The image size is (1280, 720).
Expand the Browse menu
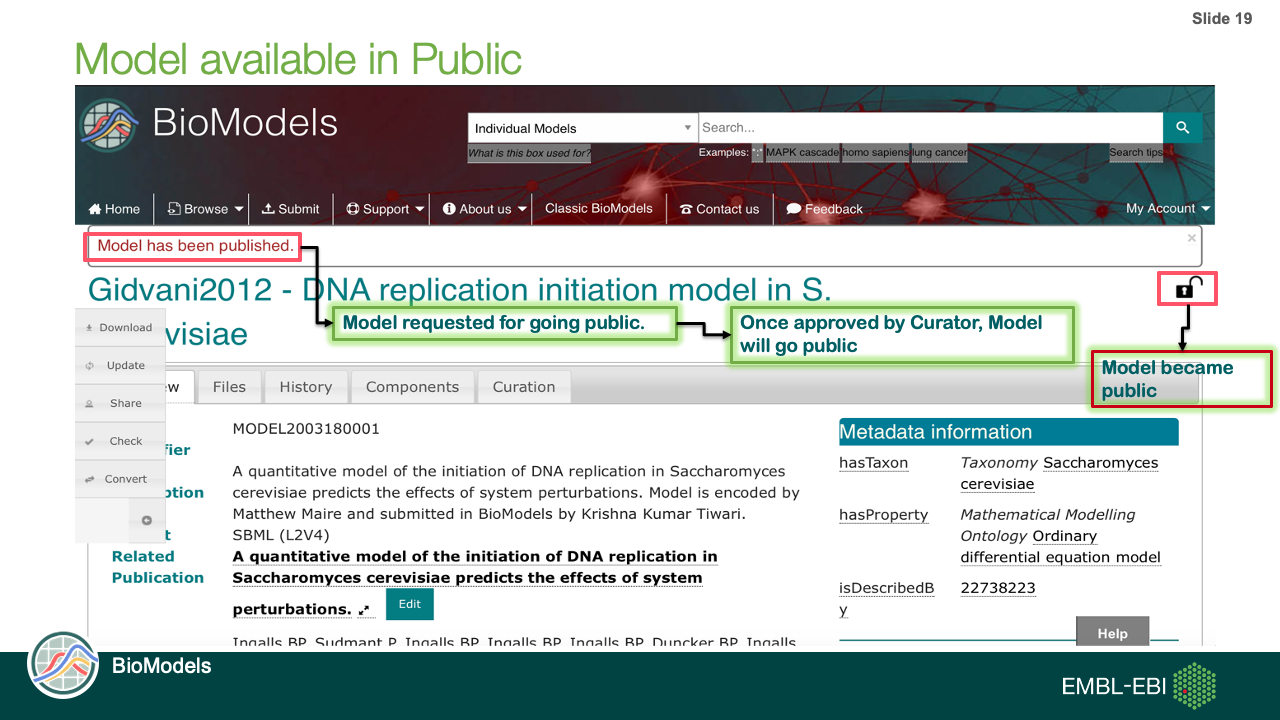205,209
